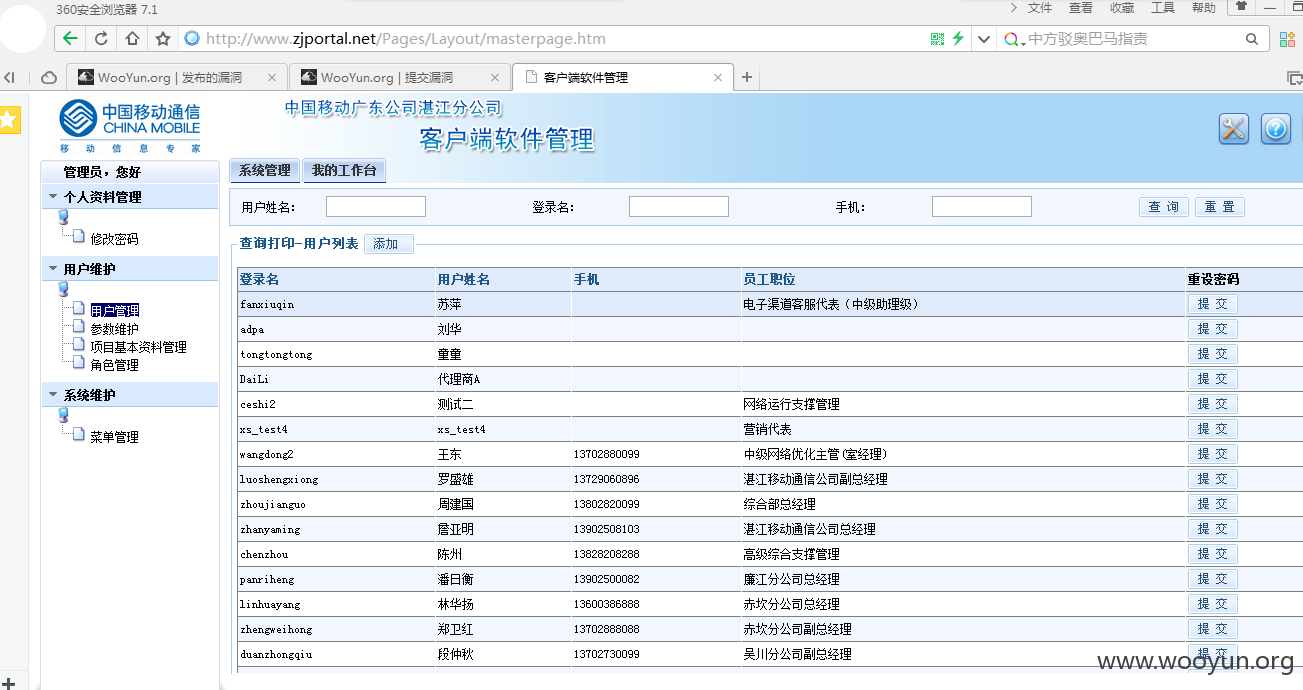Click the yellow favorites star in the sidebar
Image resolution: width=1303 pixels, height=690 pixels.
(9, 120)
